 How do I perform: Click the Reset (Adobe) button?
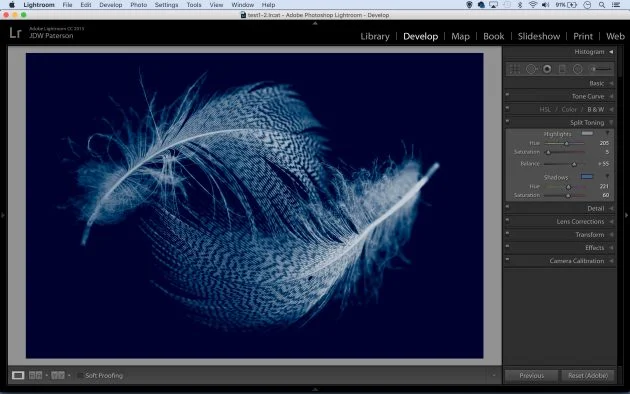(x=588, y=376)
